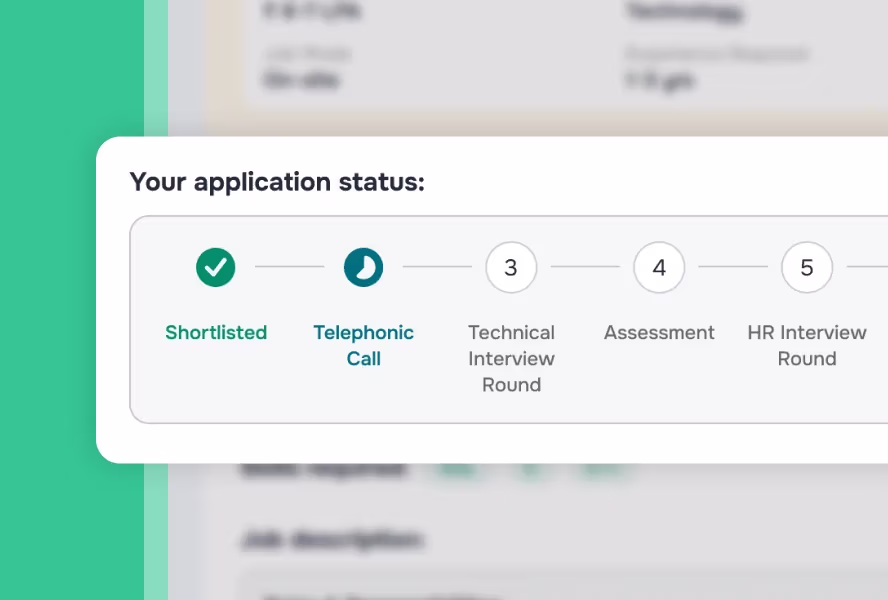The image size is (888, 600).
Task: Select the step 4 circle
Action: [x=659, y=267]
